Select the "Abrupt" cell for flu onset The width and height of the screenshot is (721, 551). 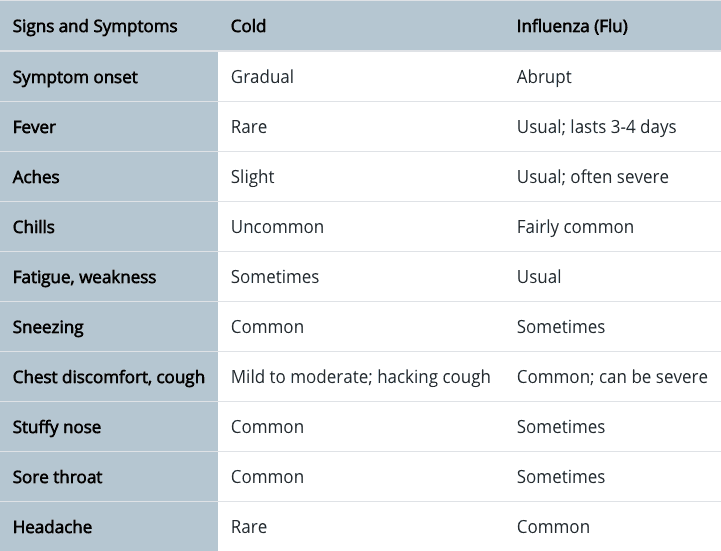point(544,77)
